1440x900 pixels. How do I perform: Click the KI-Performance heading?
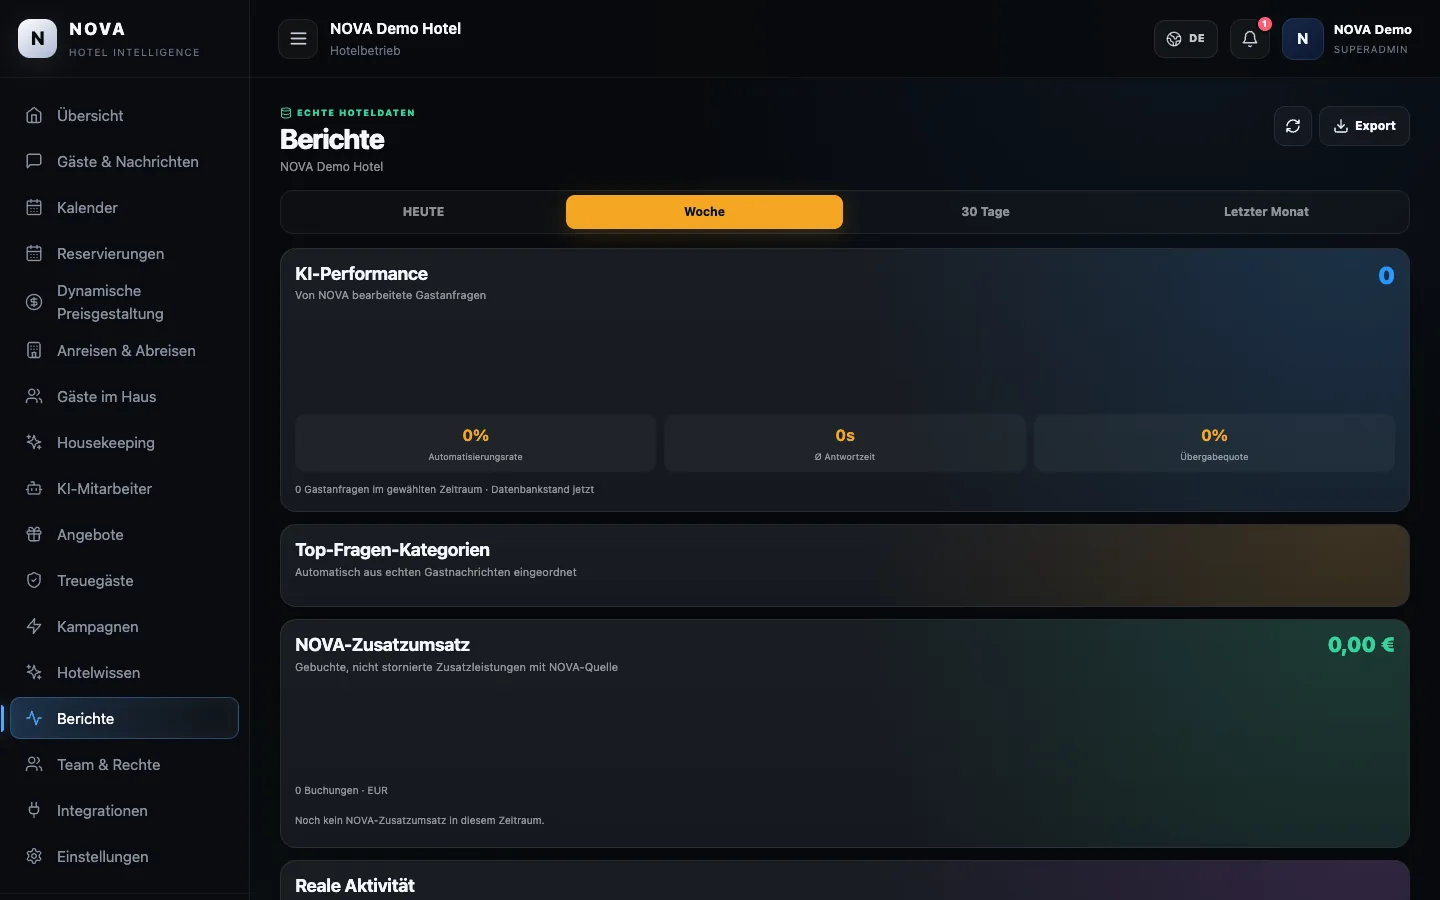(x=361, y=274)
